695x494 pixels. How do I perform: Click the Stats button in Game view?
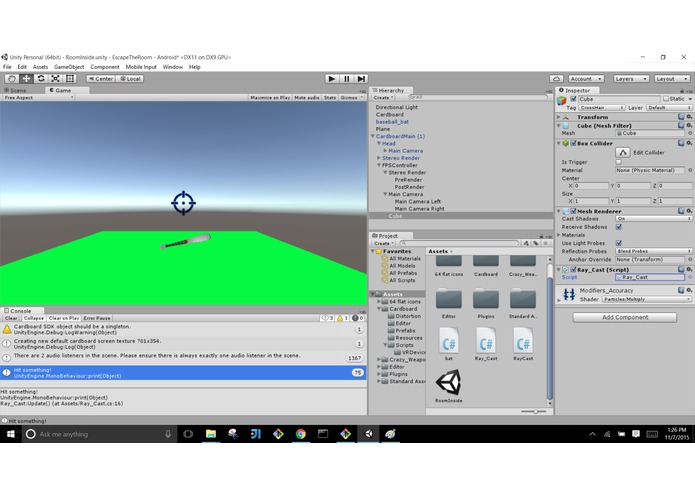click(330, 97)
